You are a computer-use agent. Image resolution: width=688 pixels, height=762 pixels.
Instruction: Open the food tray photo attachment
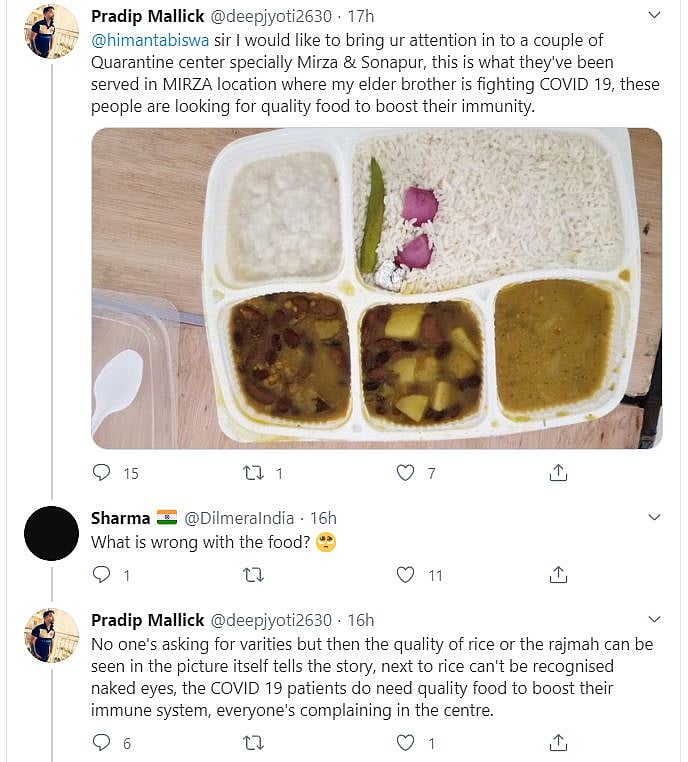click(x=376, y=287)
